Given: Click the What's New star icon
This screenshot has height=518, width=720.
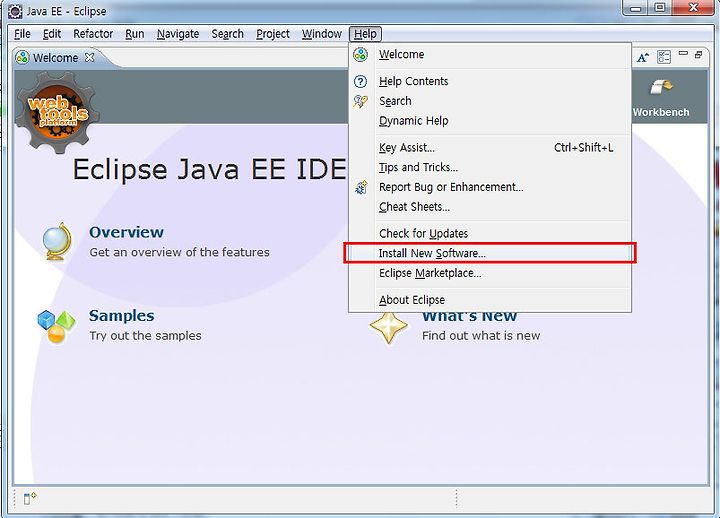Looking at the screenshot, I should (389, 327).
